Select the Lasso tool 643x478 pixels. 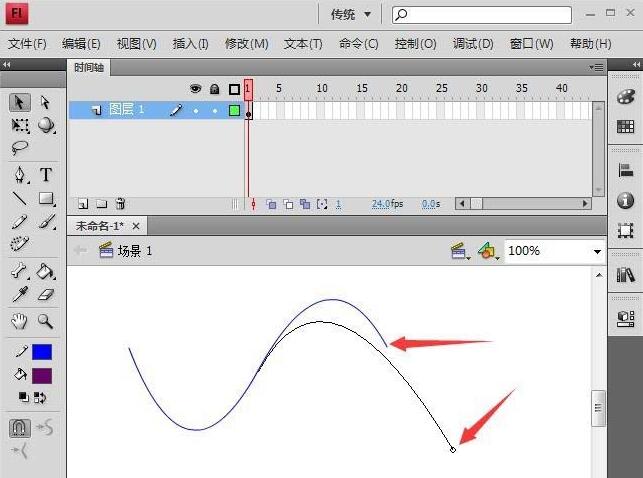tap(20, 148)
